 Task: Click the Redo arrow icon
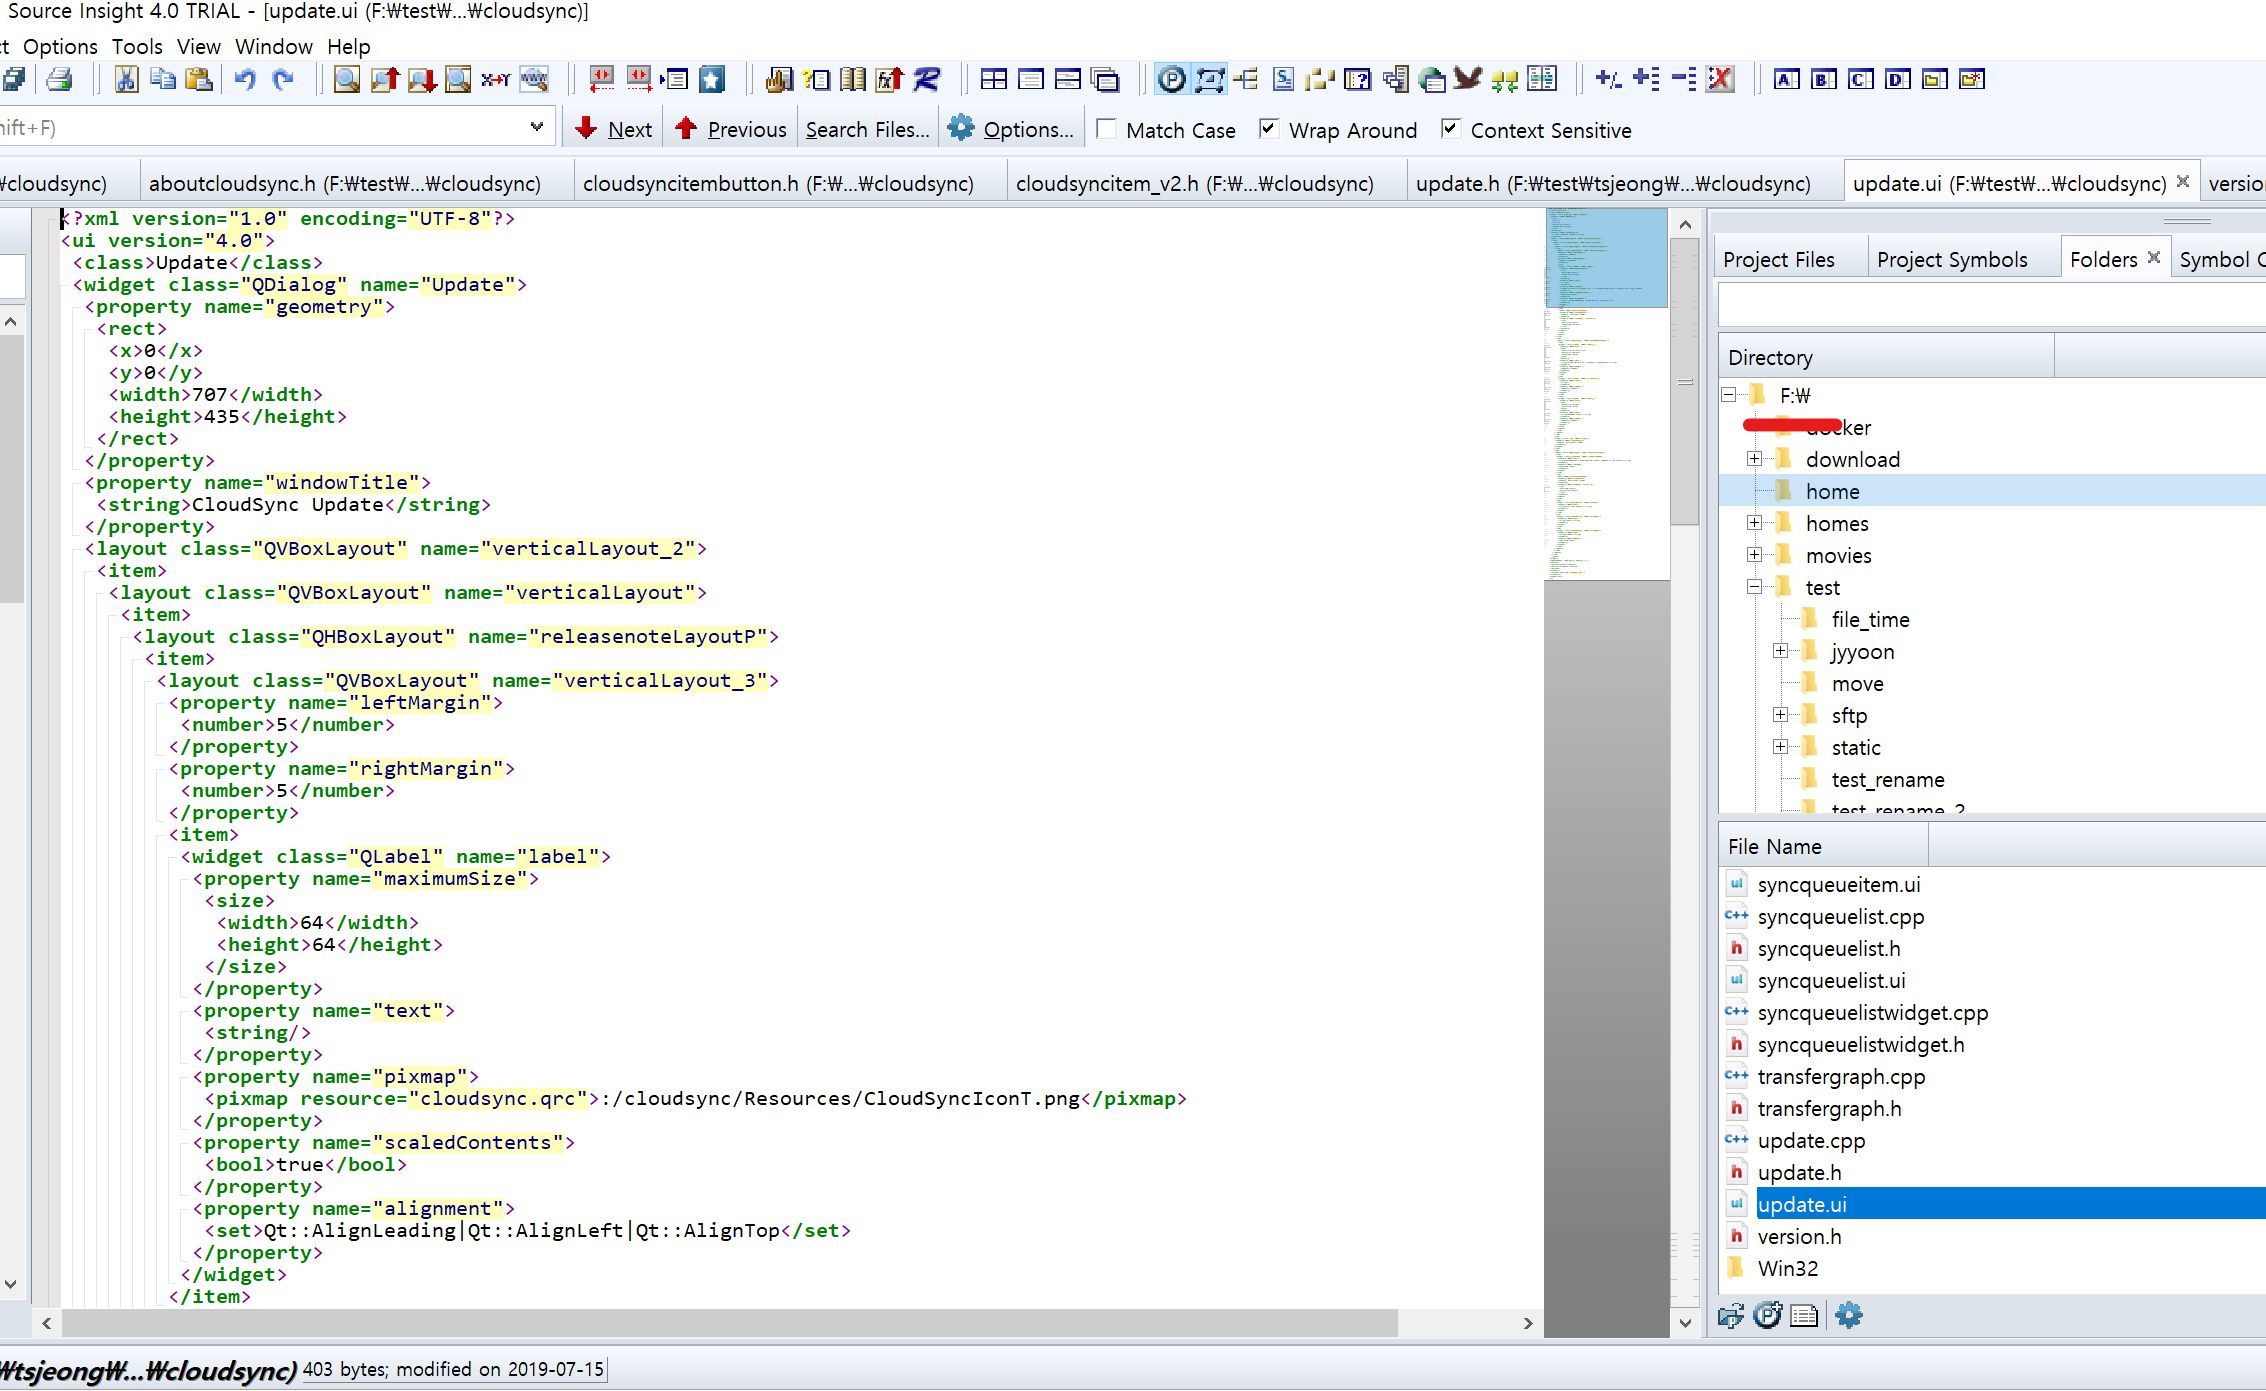[x=283, y=80]
